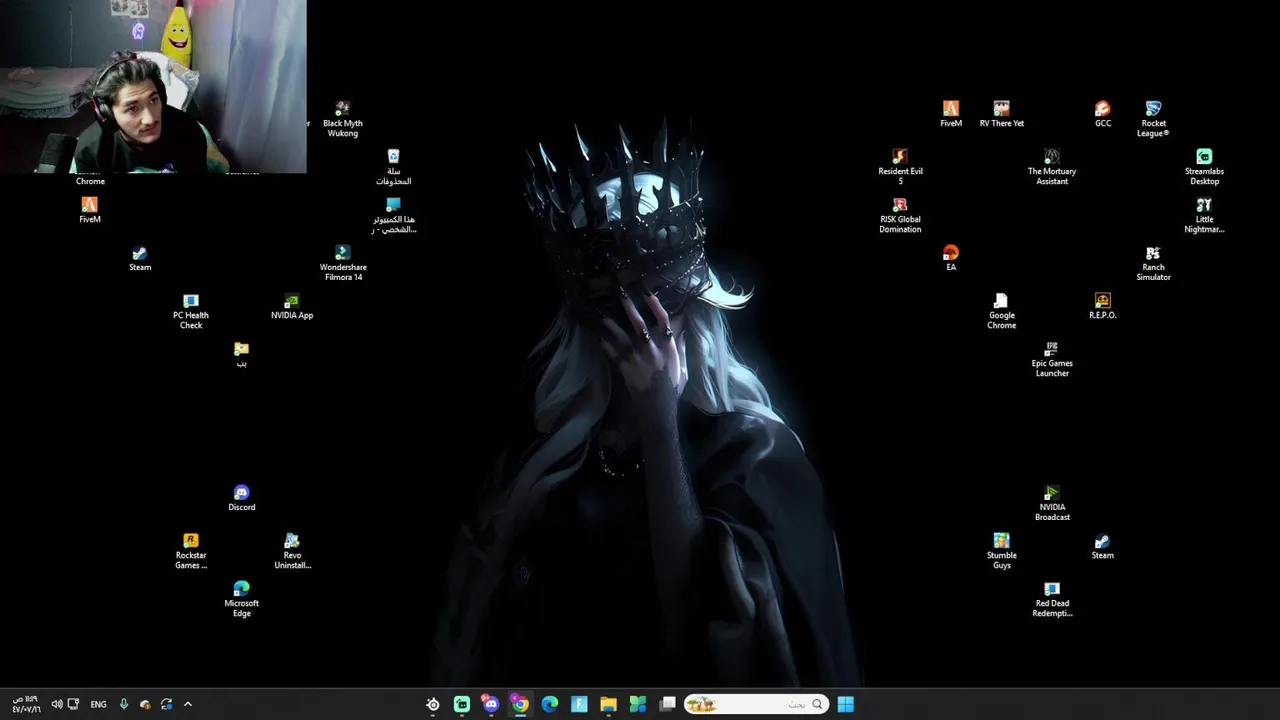The image size is (1280, 720).
Task: Open Discord from the taskbar
Action: [491, 704]
